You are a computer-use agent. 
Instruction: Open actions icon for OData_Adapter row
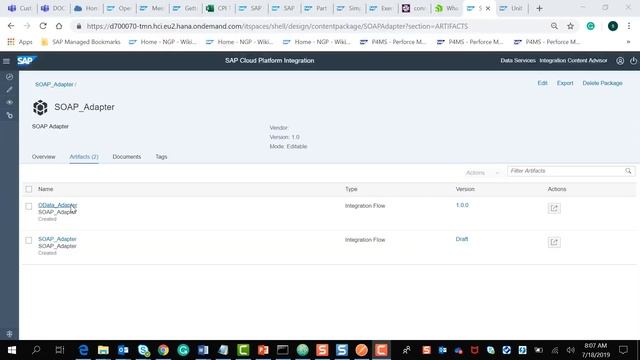pos(554,208)
